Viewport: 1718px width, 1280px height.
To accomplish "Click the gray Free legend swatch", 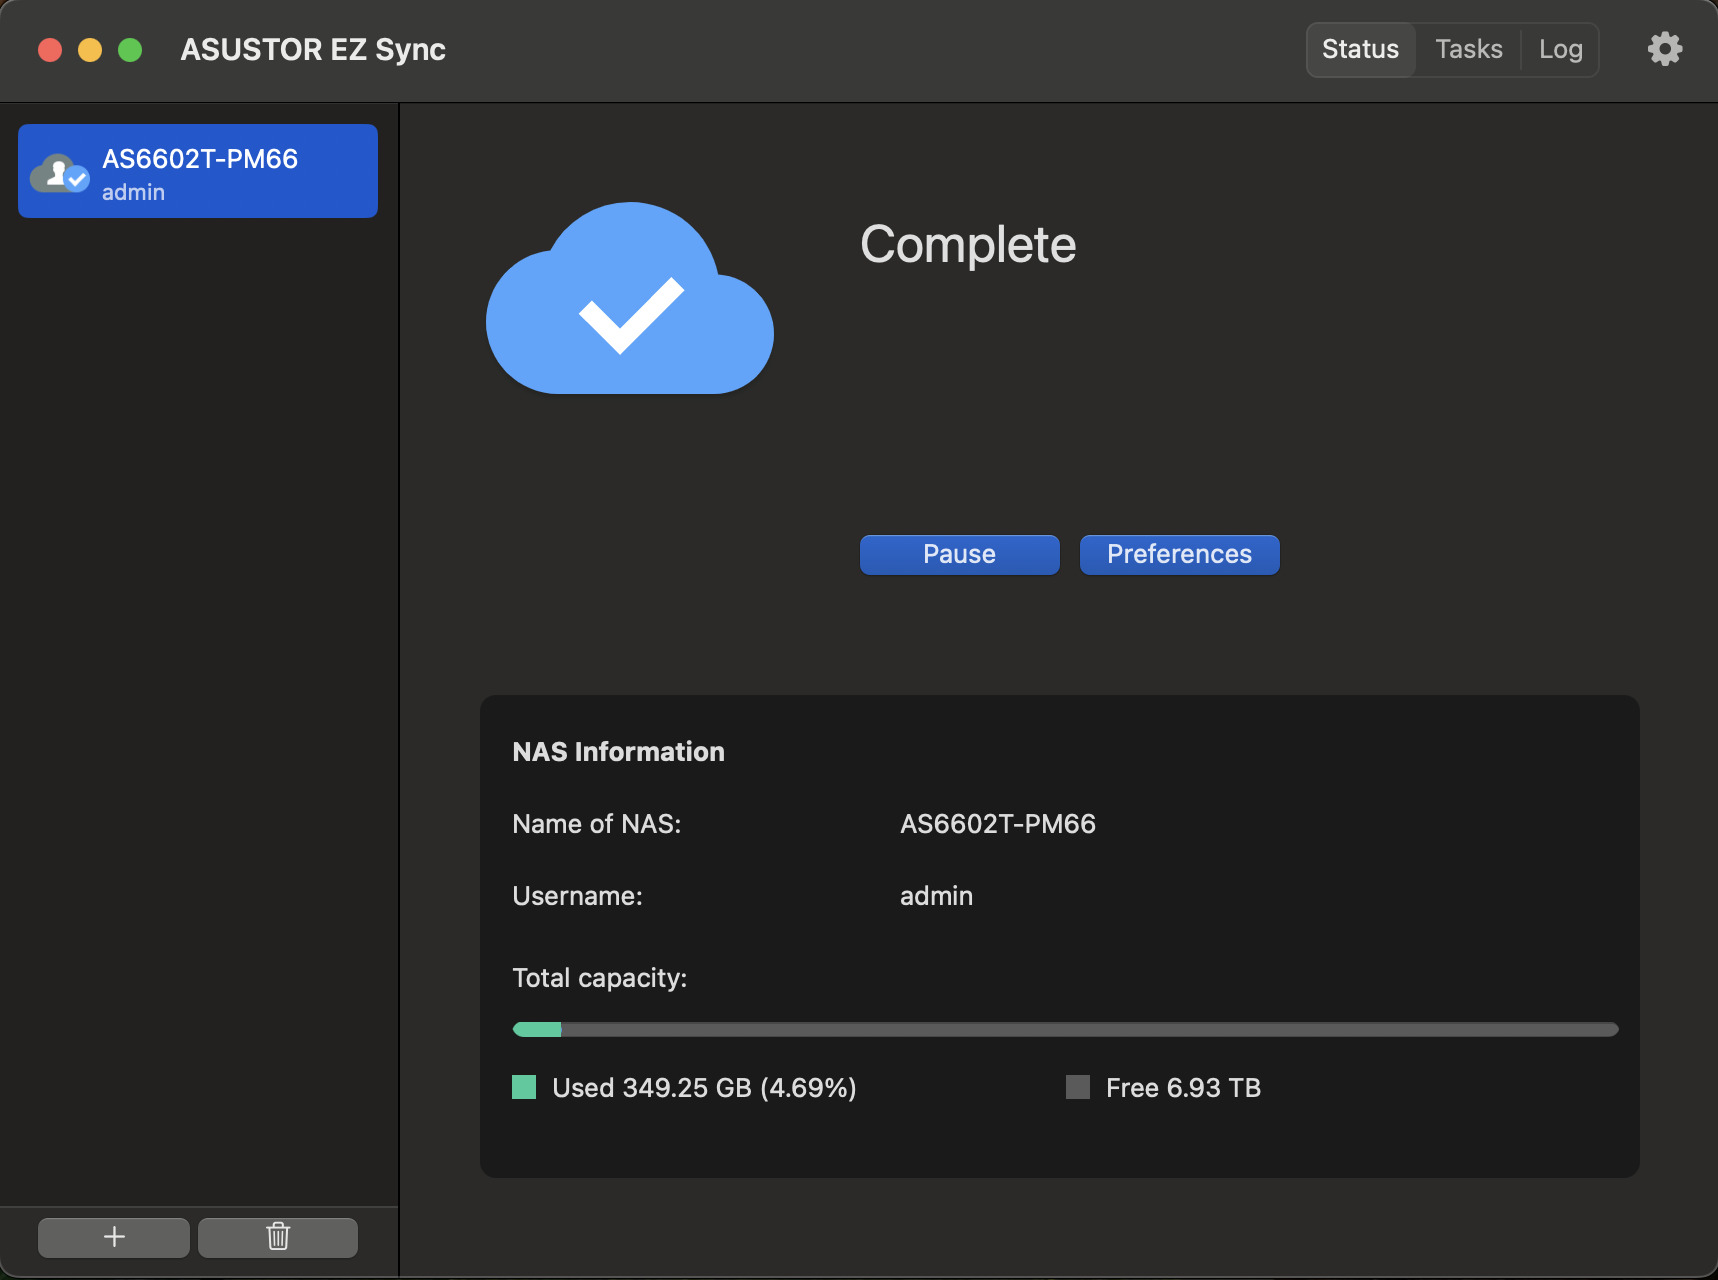I will [x=1078, y=1087].
